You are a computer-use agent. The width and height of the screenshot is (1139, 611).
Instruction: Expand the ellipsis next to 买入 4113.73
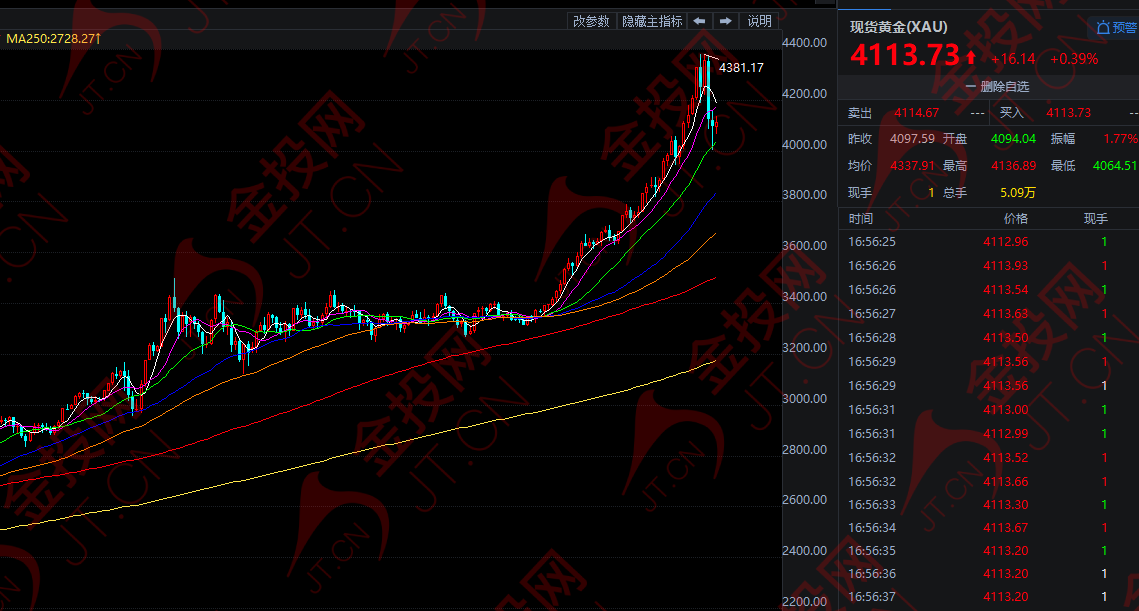[x=1134, y=113]
